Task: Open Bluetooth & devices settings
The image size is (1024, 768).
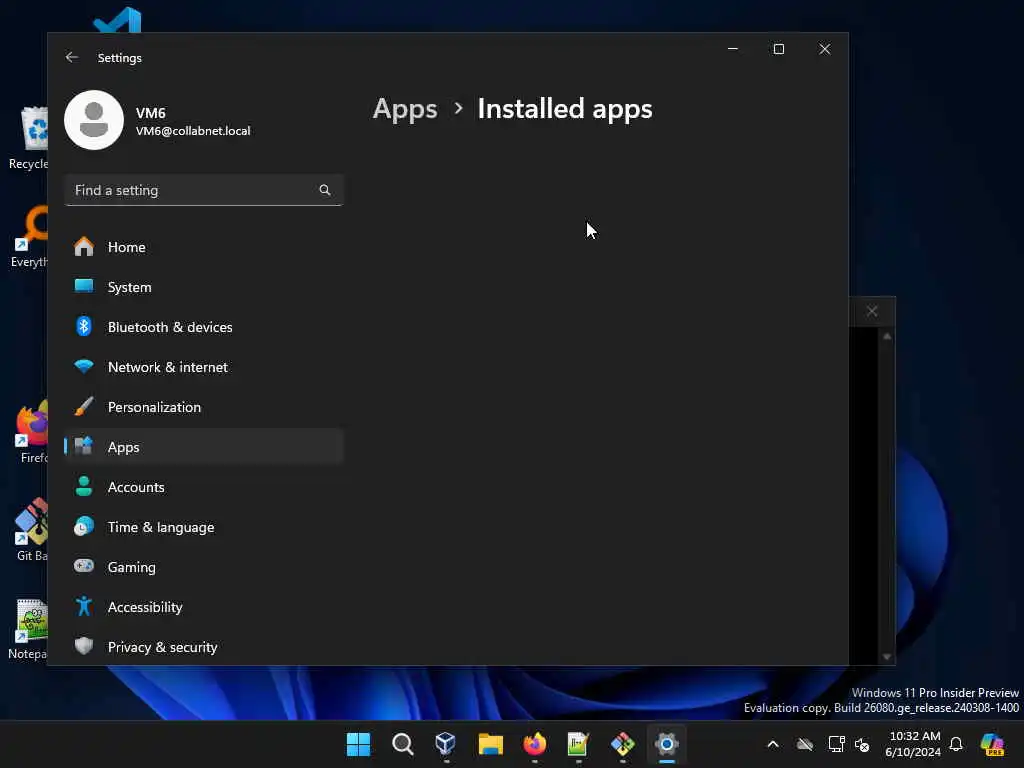Action: click(204, 327)
